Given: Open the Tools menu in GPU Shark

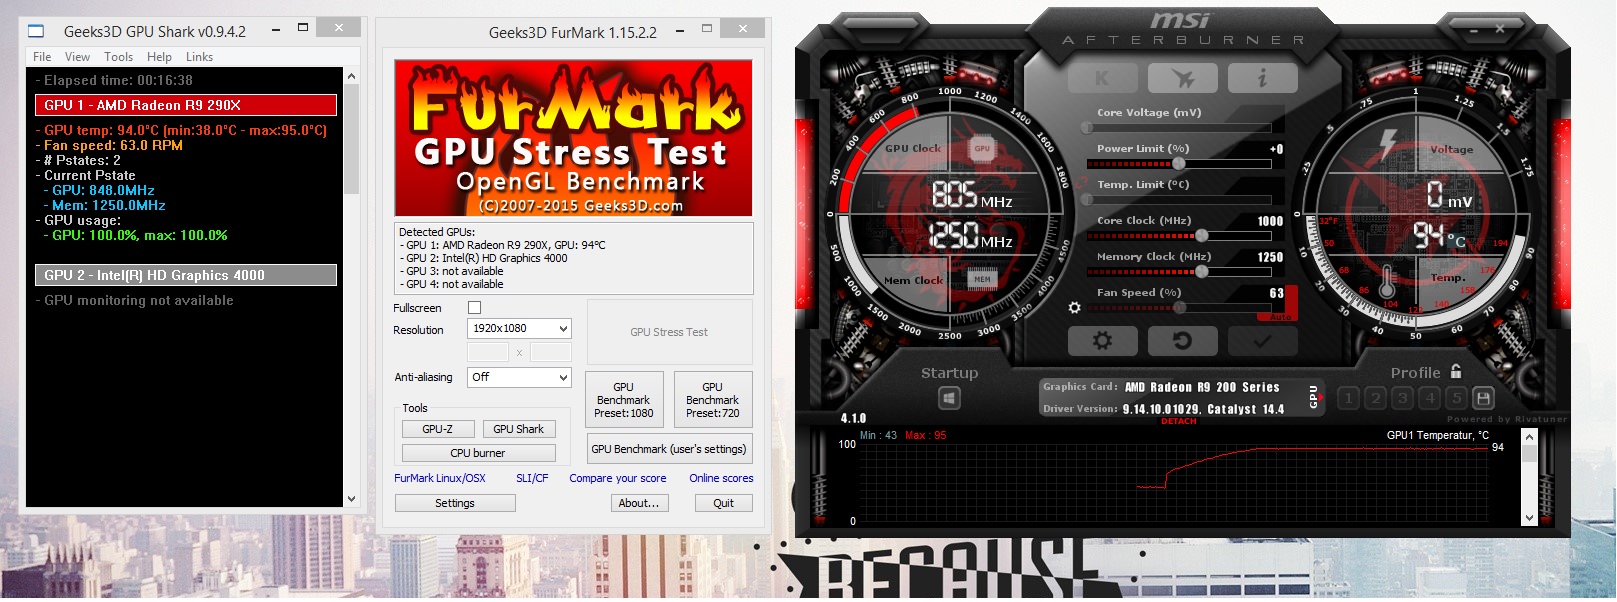Looking at the screenshot, I should point(118,57).
